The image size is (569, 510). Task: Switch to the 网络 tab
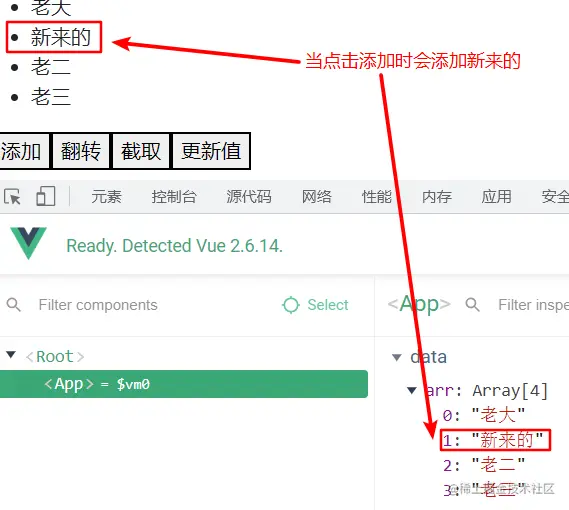click(x=317, y=197)
